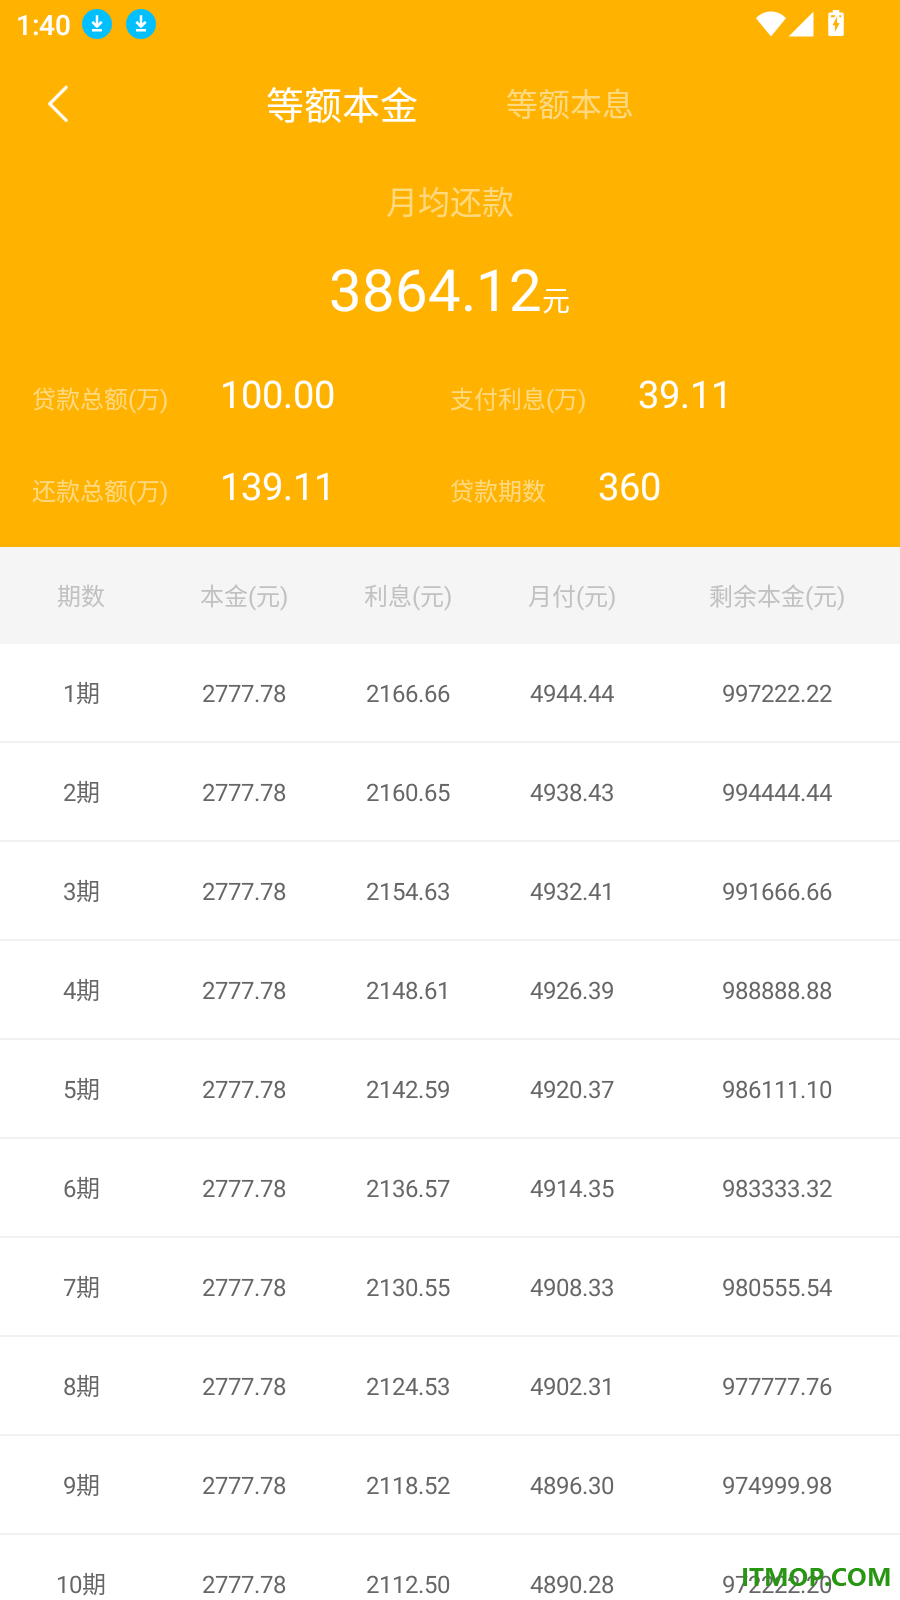The height and width of the screenshot is (1600, 900).
Task: Switch to the 等额本金 tab
Action: point(342,105)
